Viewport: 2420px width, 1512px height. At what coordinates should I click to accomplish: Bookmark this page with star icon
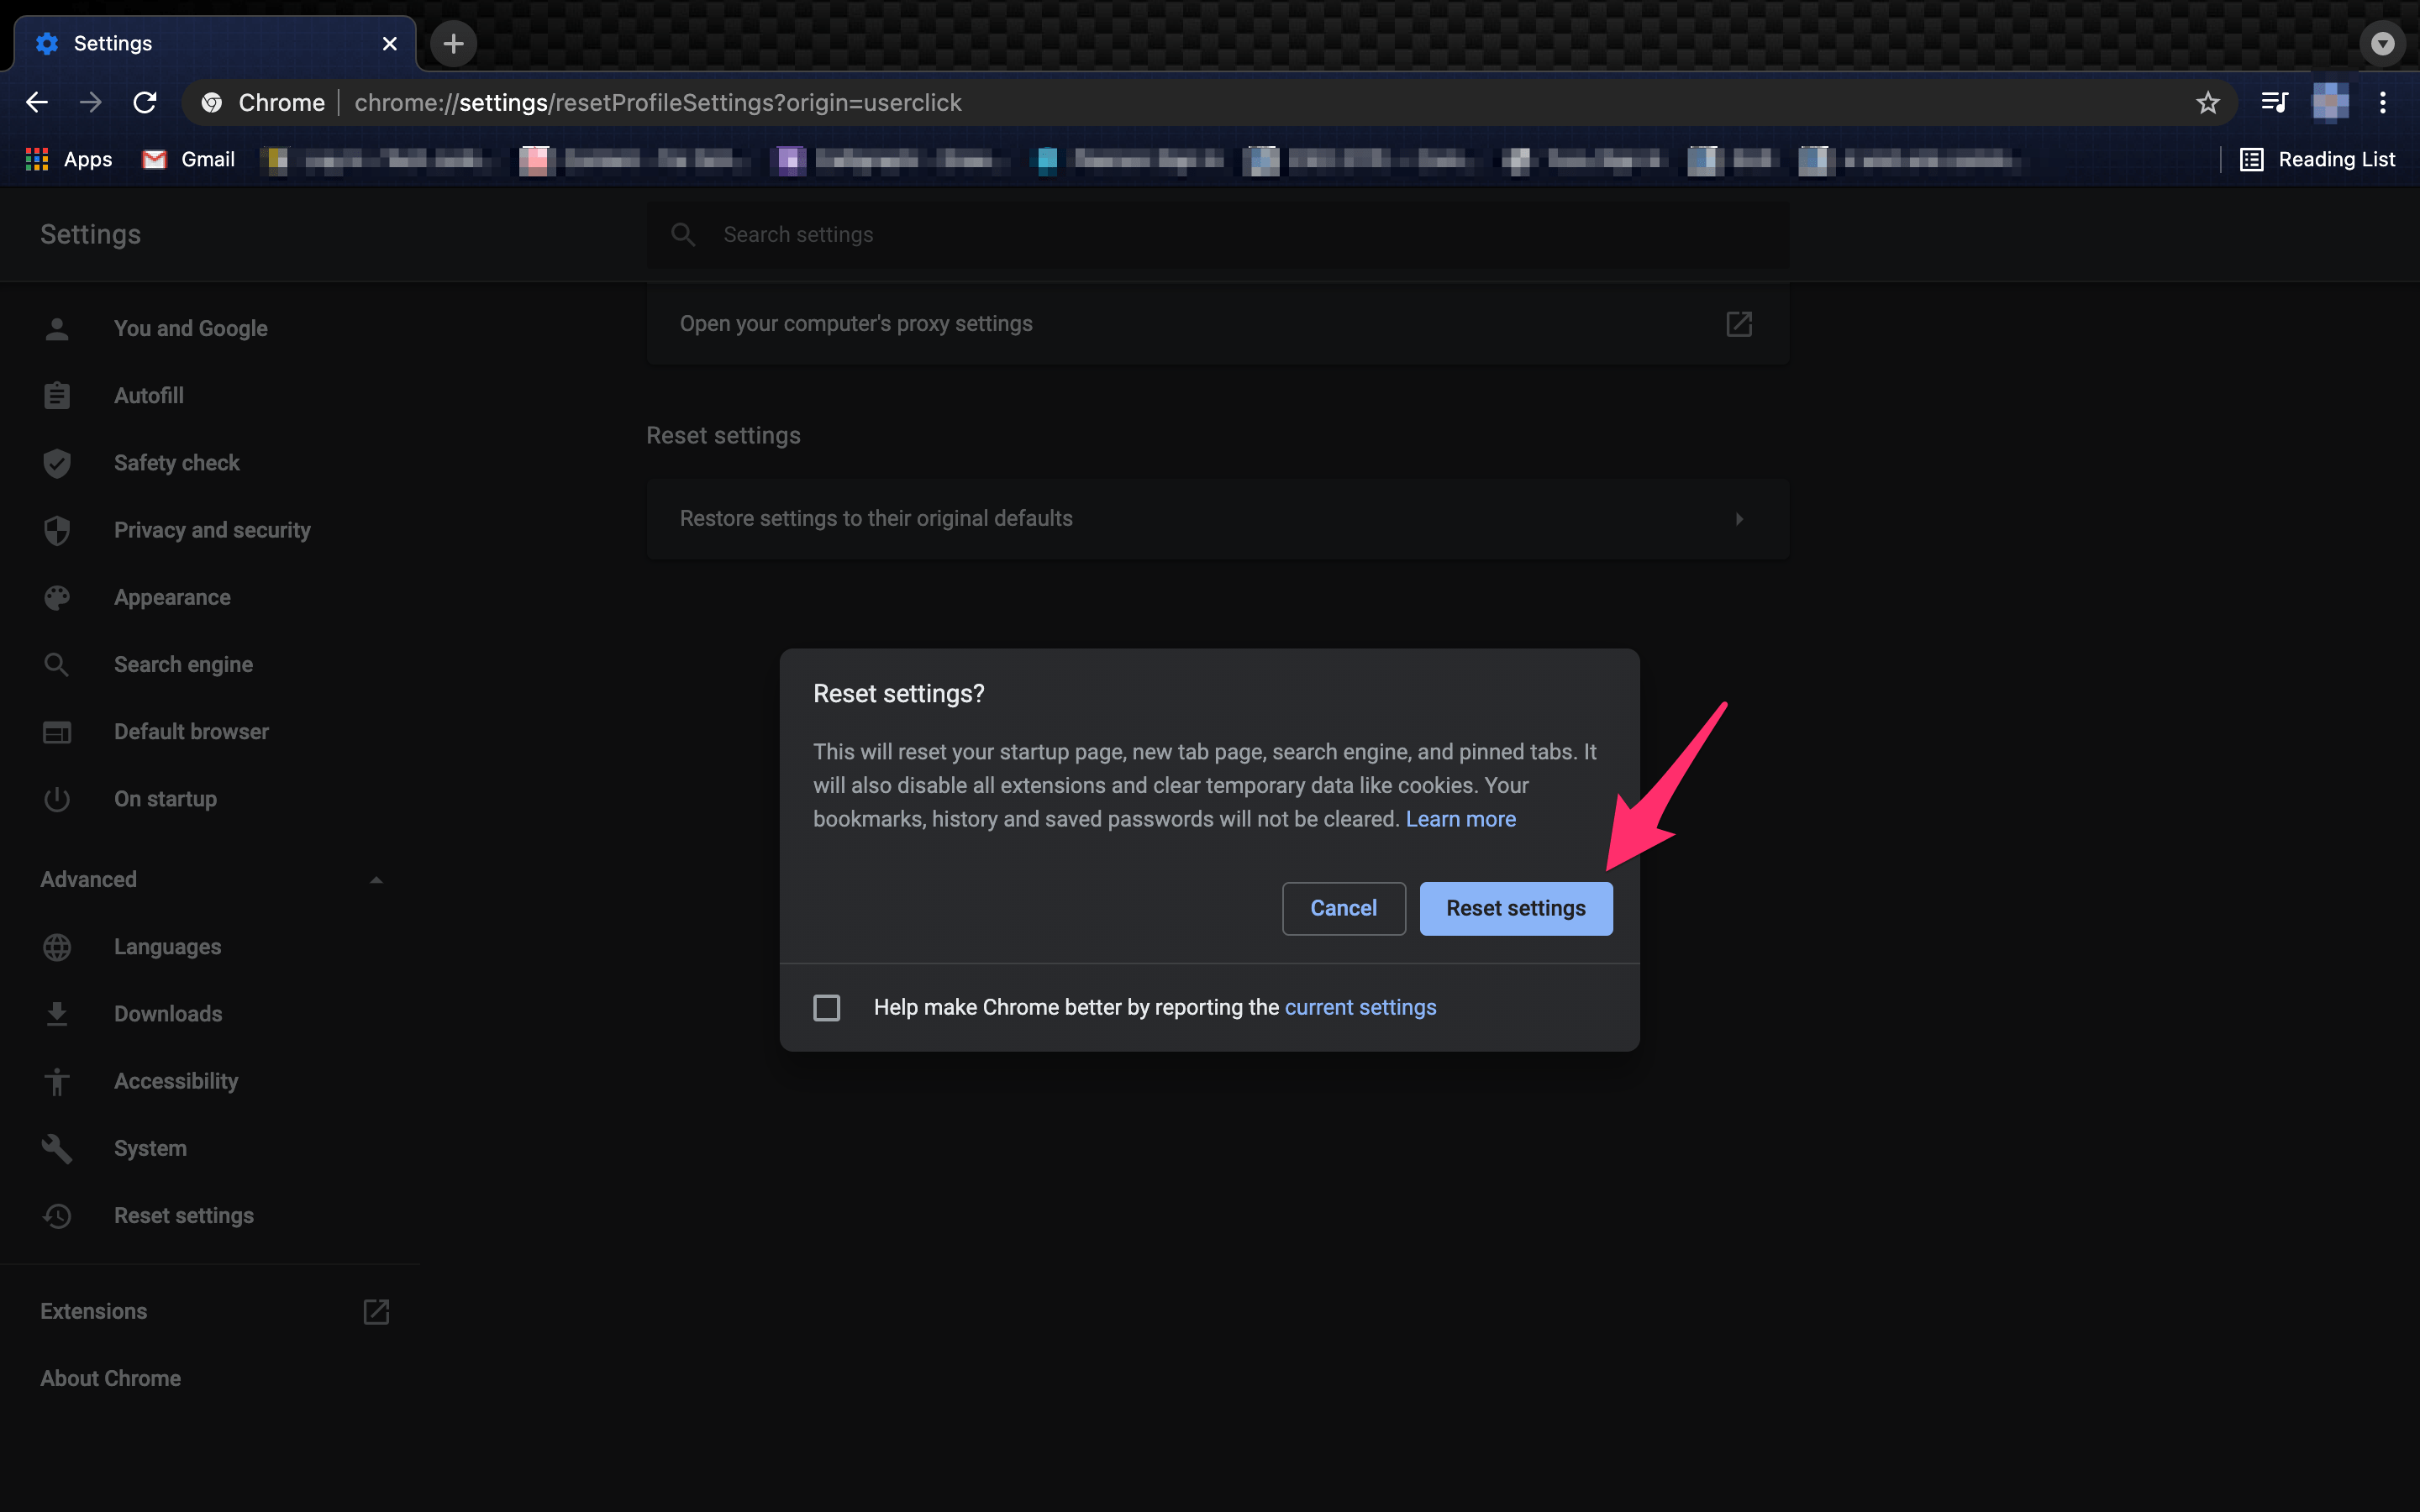coord(2207,102)
